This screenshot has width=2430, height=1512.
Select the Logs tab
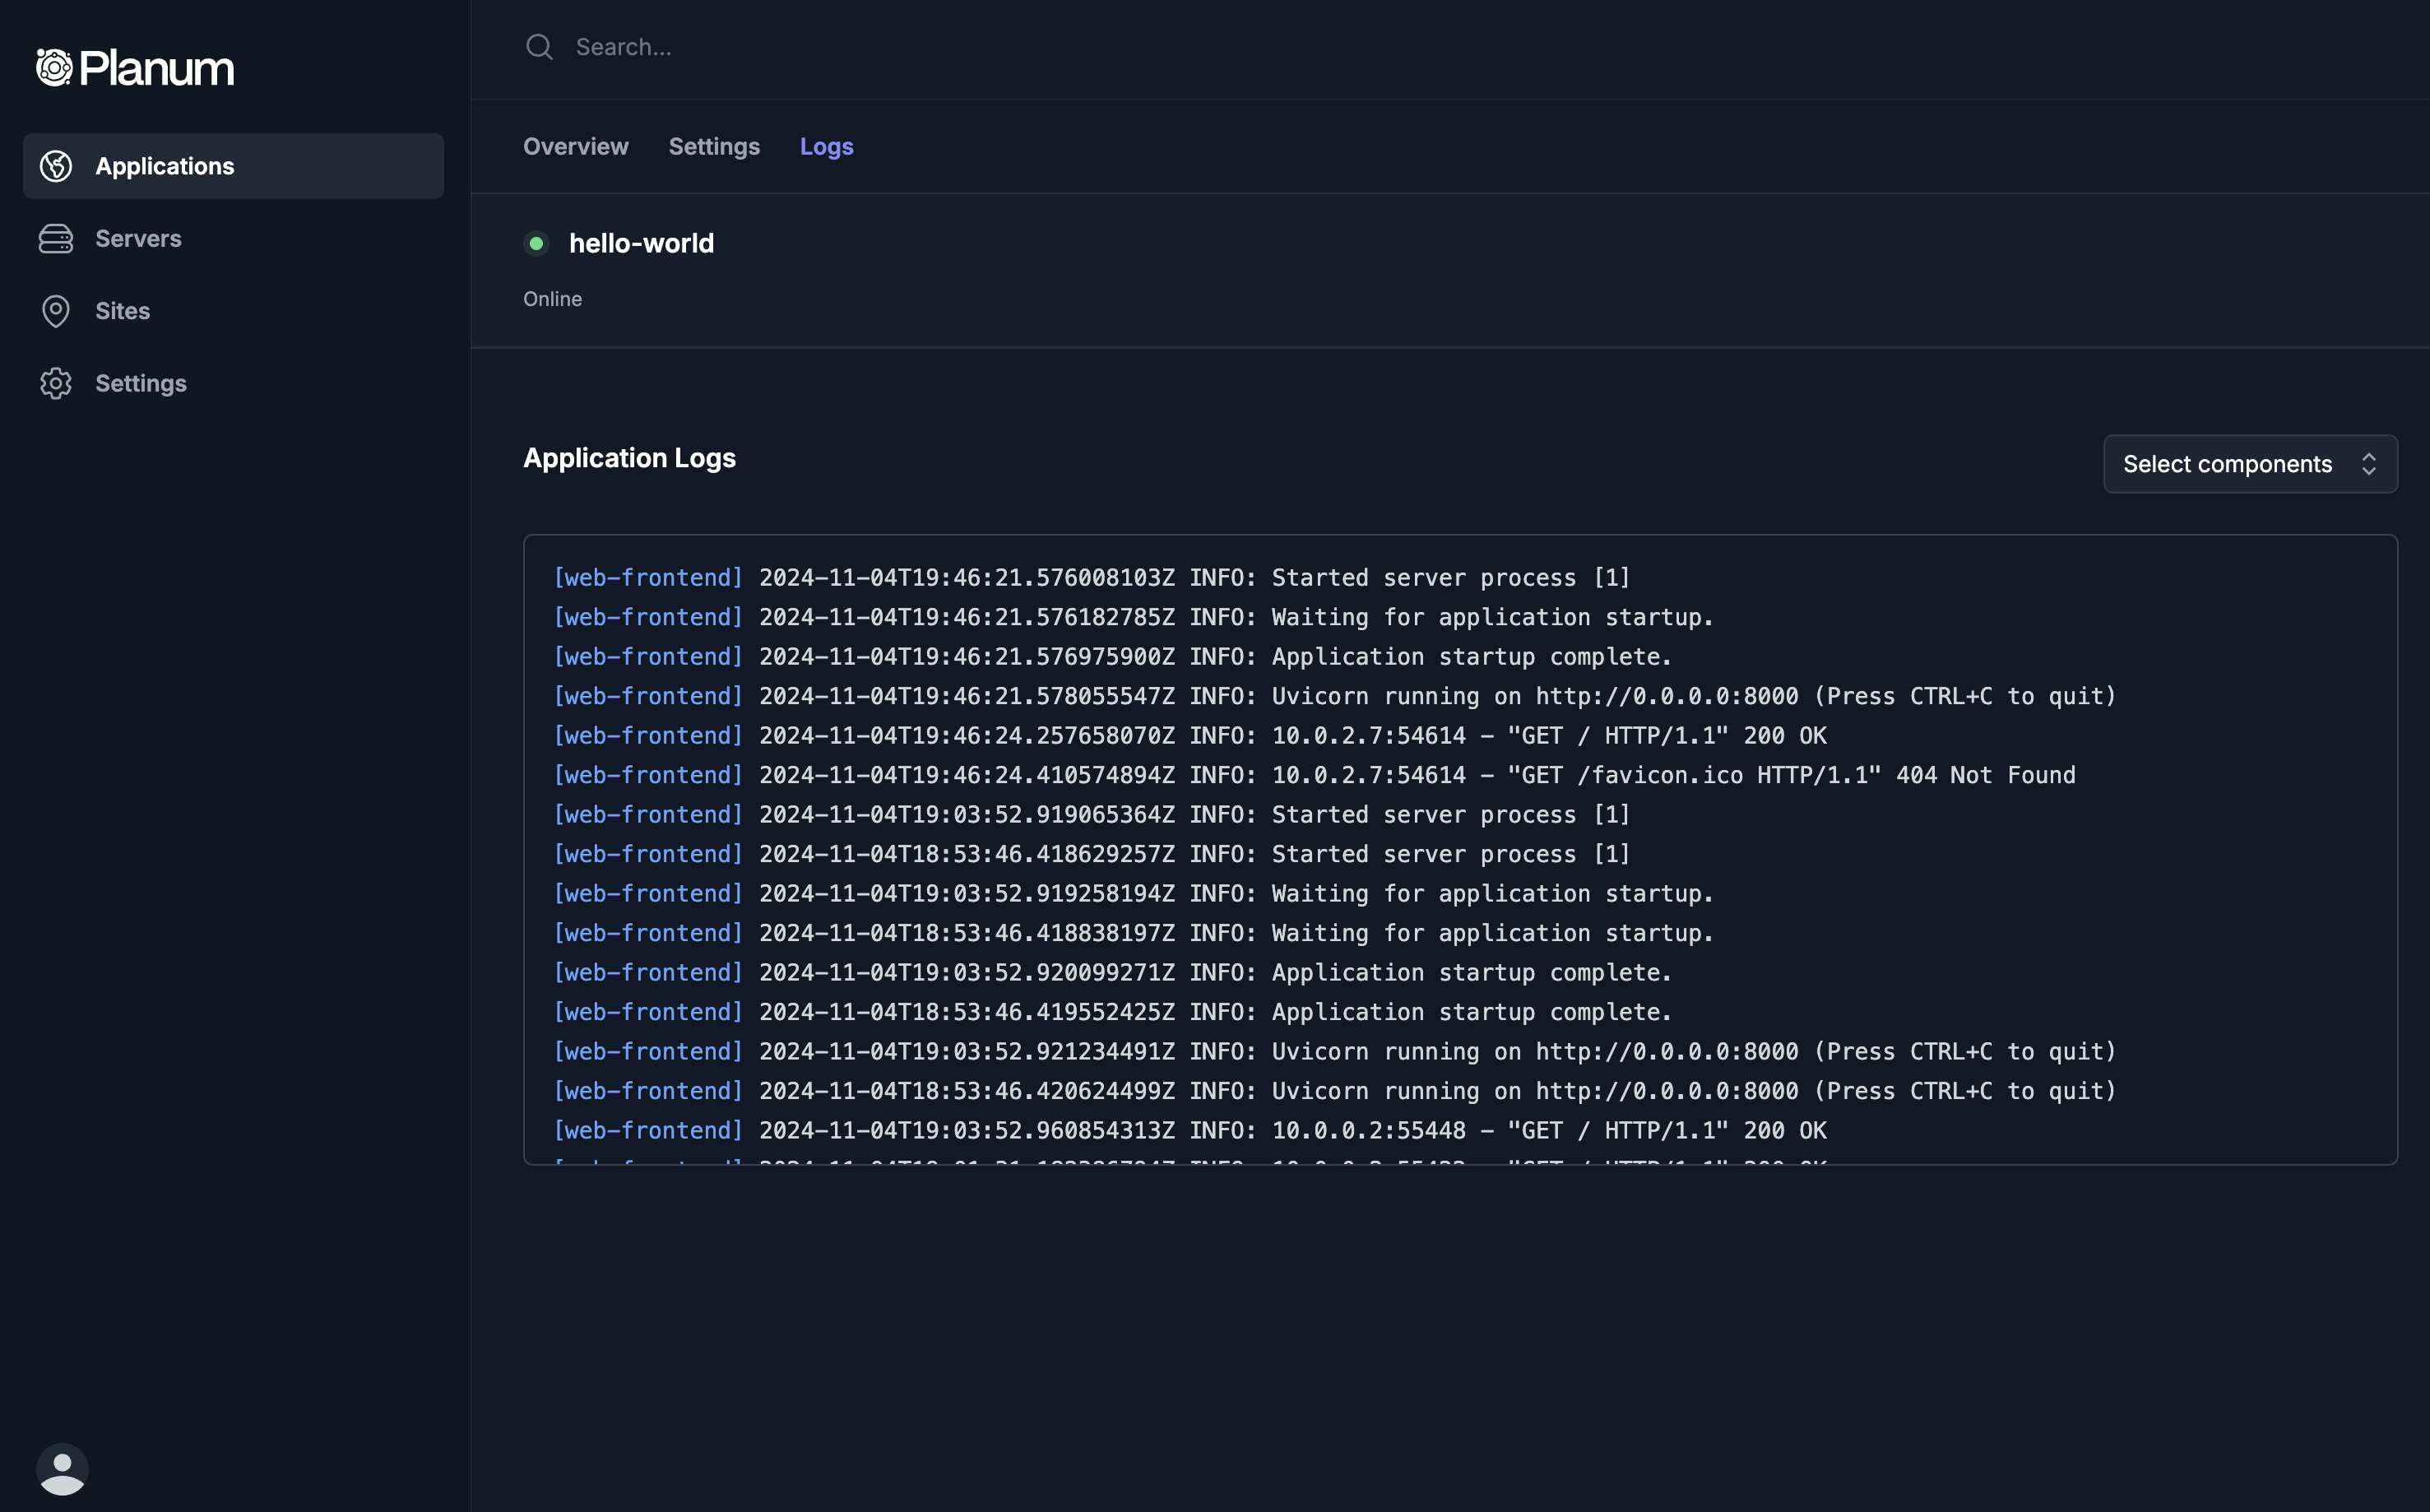tap(826, 146)
